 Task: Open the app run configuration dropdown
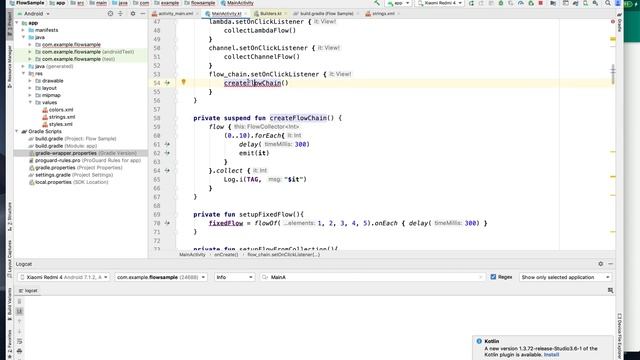(x=399, y=3)
